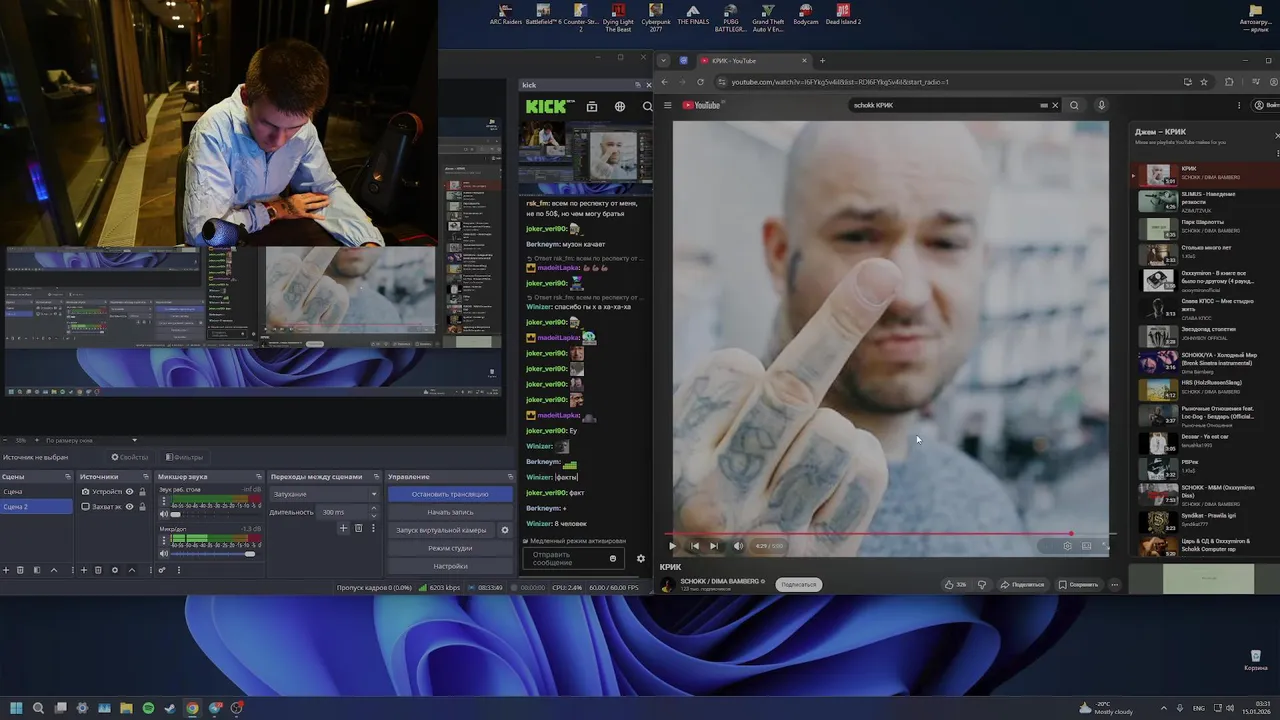Image resolution: width=1280 pixels, height=720 pixels.
Task: Add a new source in Источники panel
Action: (x=83, y=570)
